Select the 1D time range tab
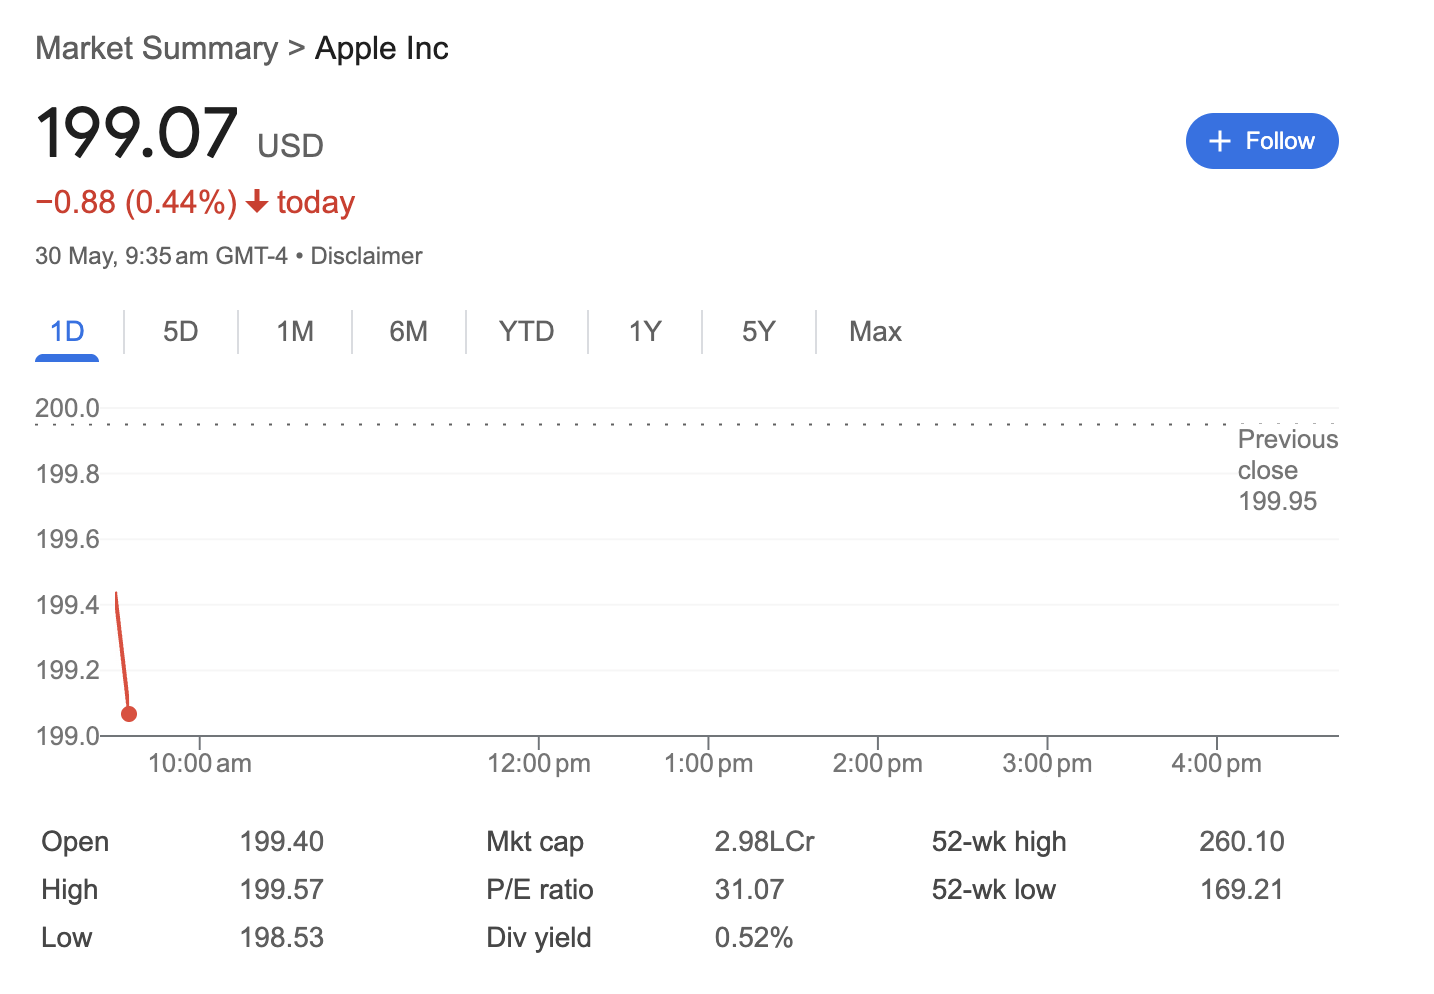 click(67, 332)
